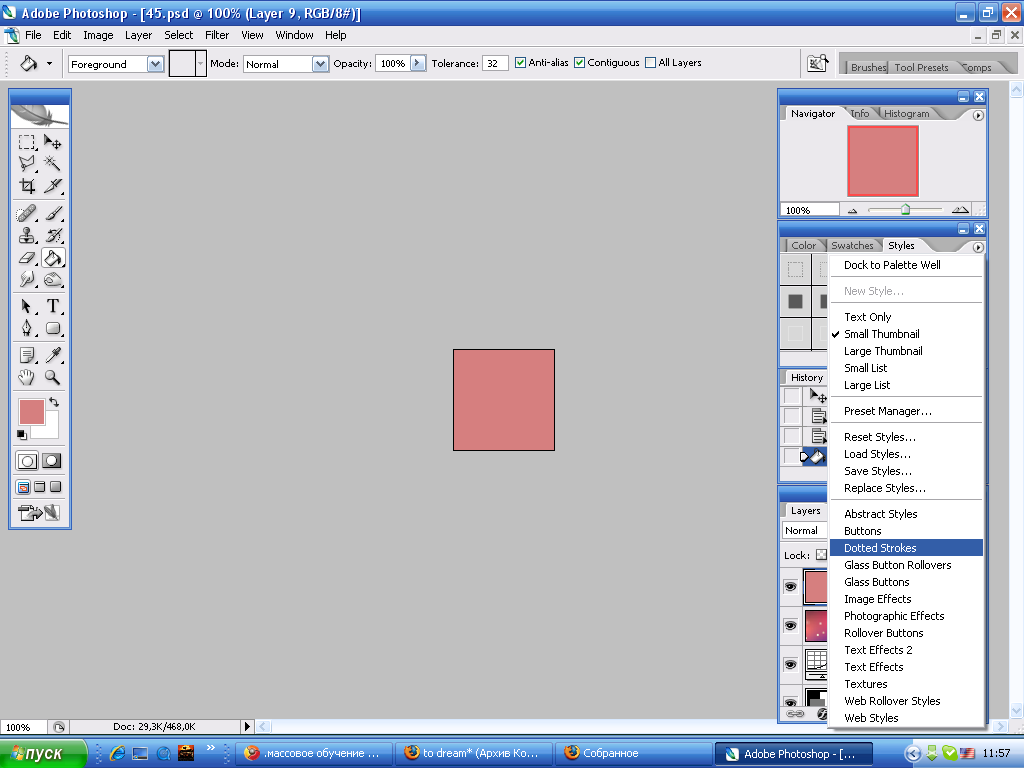This screenshot has width=1024, height=768.
Task: Select the Smudge tool
Action: (26, 280)
